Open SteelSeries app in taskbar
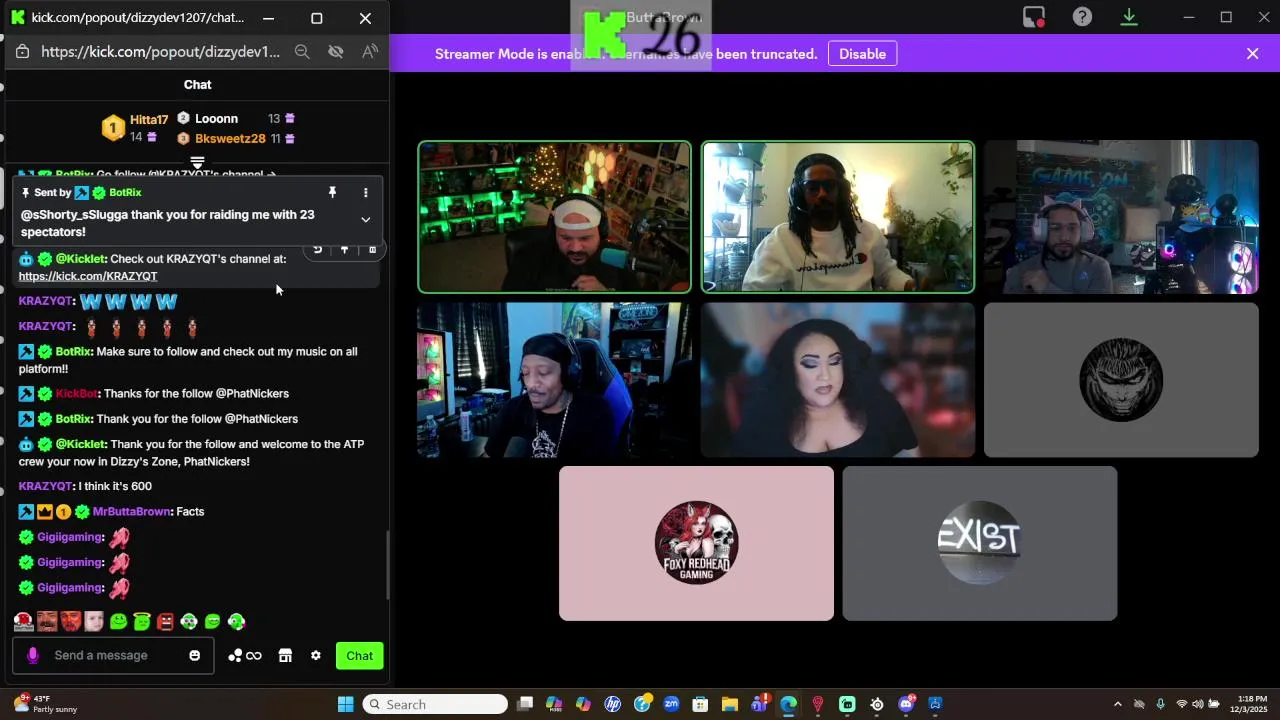 pos(877,704)
